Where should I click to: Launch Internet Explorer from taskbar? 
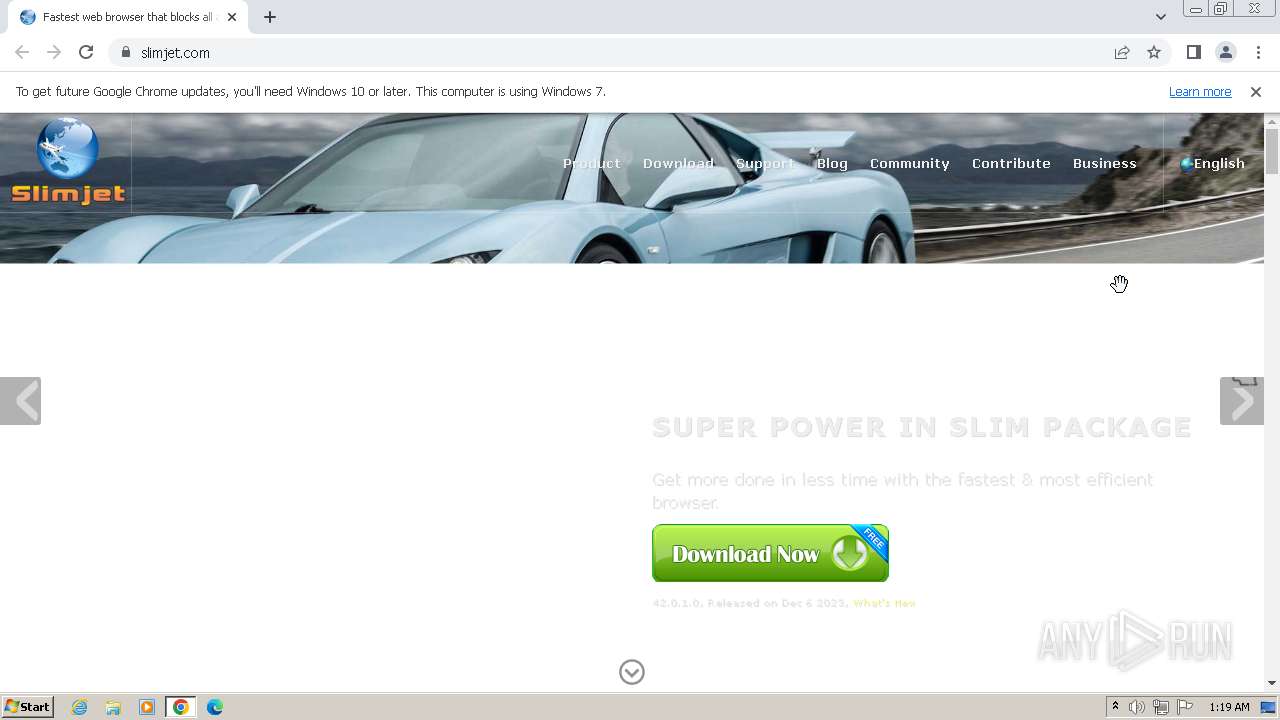[x=79, y=707]
